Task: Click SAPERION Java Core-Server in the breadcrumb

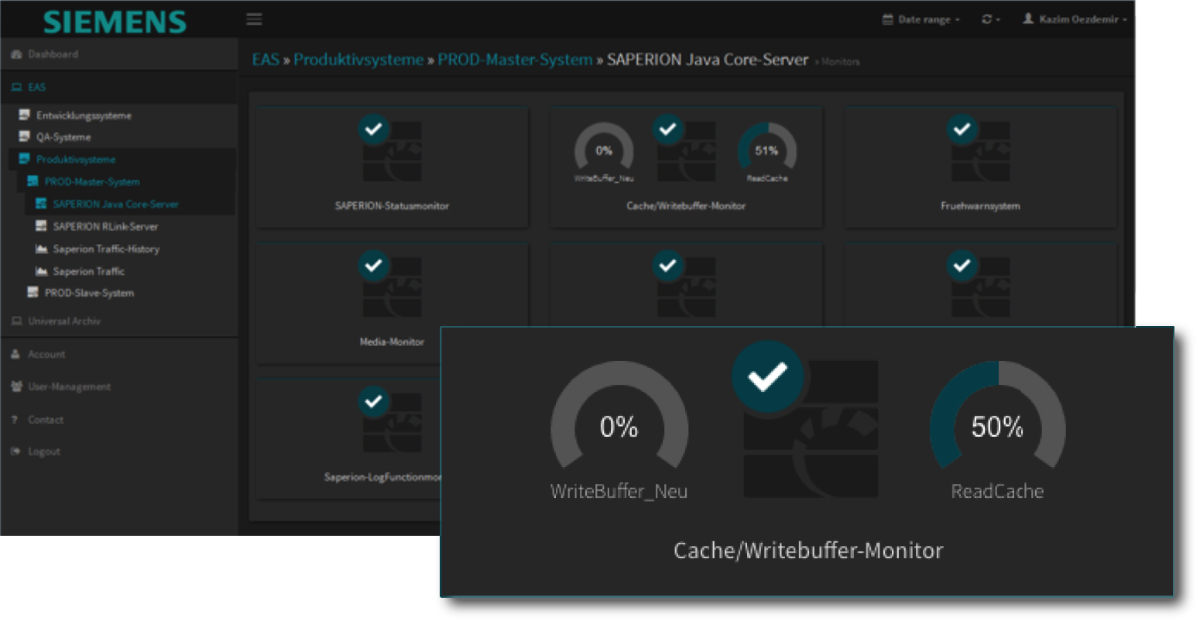Action: click(x=708, y=60)
